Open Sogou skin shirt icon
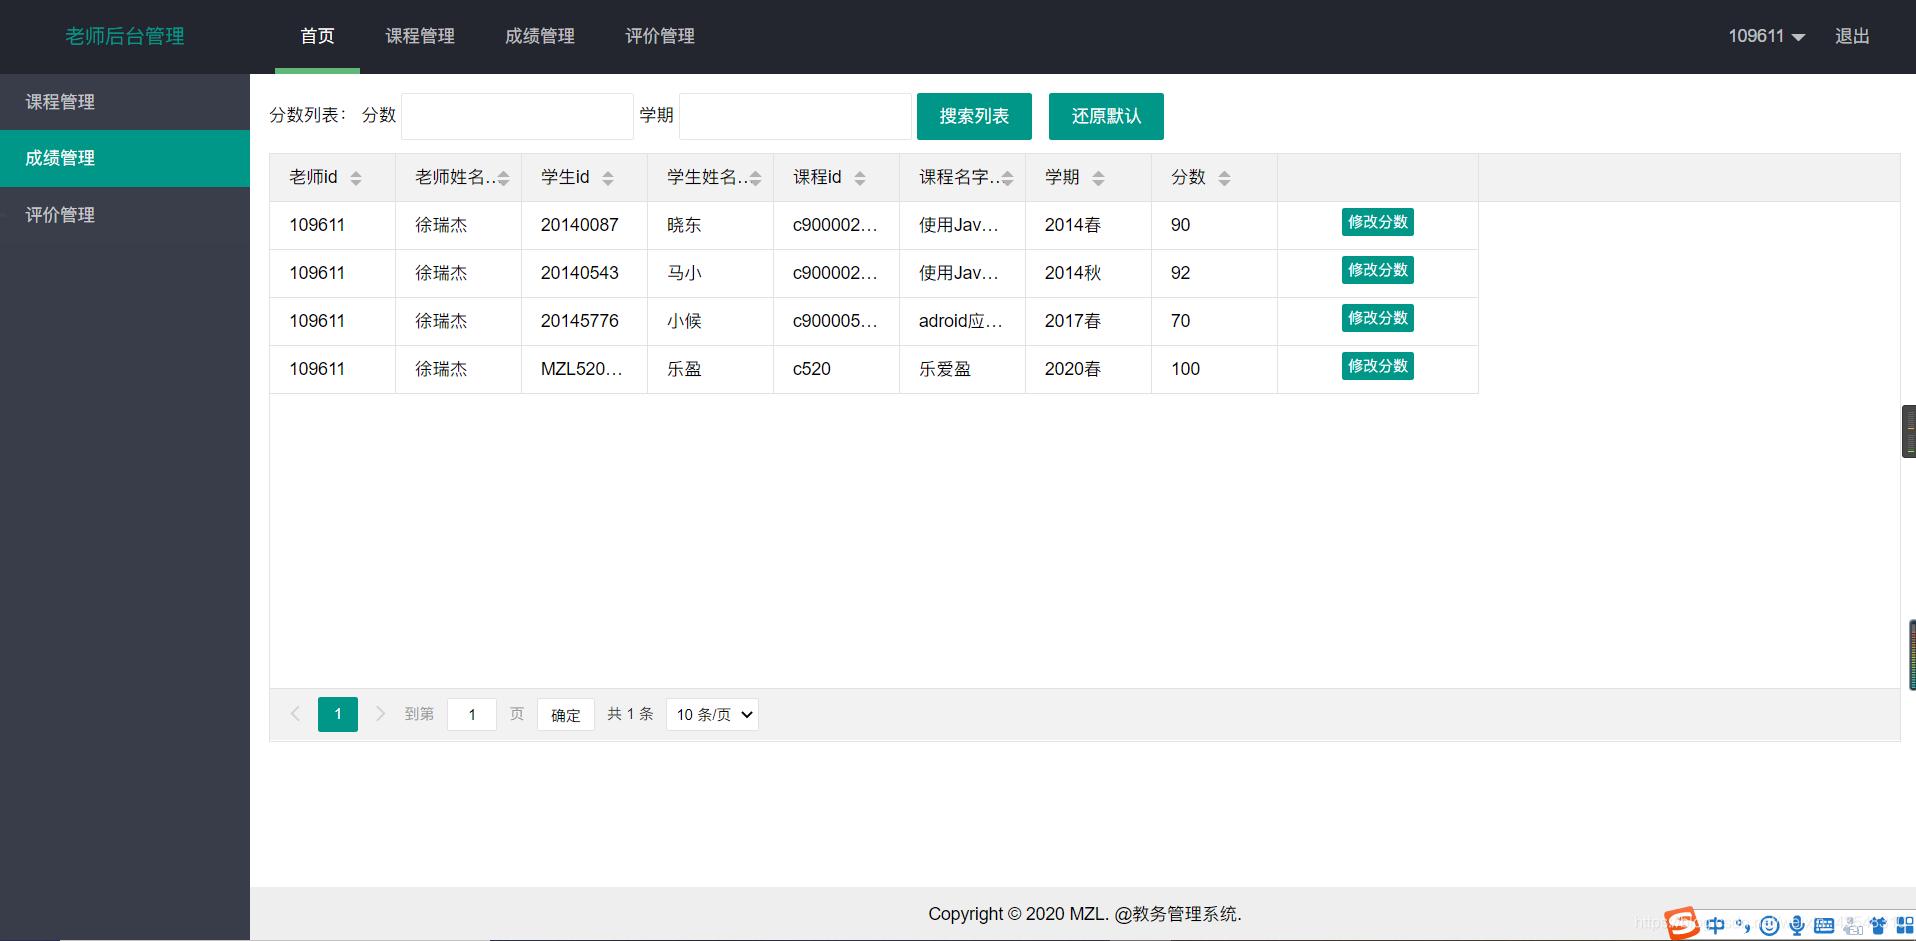 [1878, 925]
